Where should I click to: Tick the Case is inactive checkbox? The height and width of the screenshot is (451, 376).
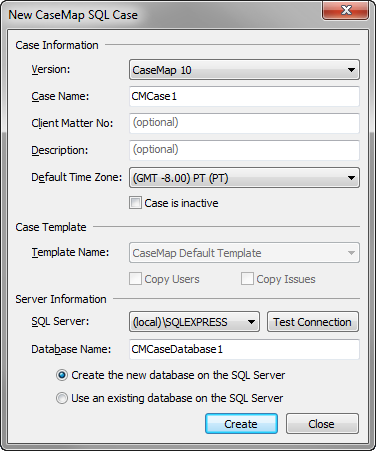pyautogui.click(x=135, y=203)
